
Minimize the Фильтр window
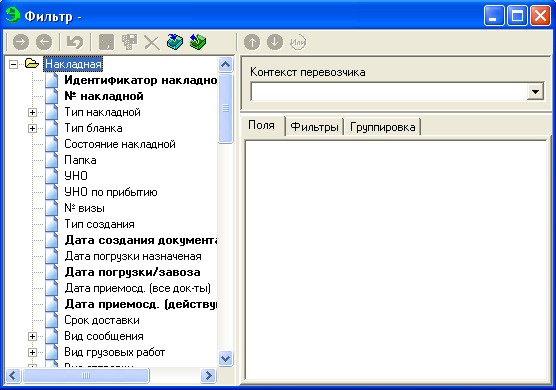click(x=494, y=16)
